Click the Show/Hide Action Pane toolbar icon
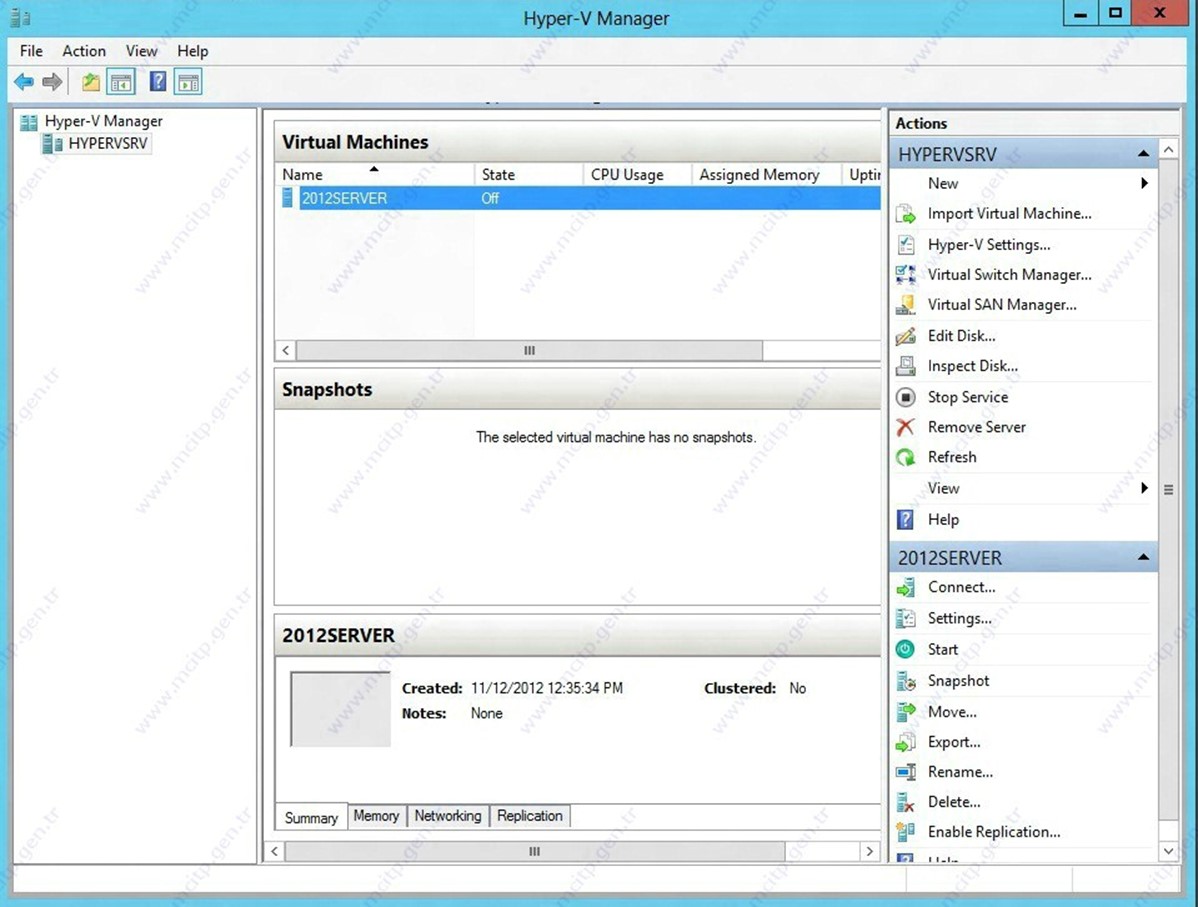 [x=188, y=82]
